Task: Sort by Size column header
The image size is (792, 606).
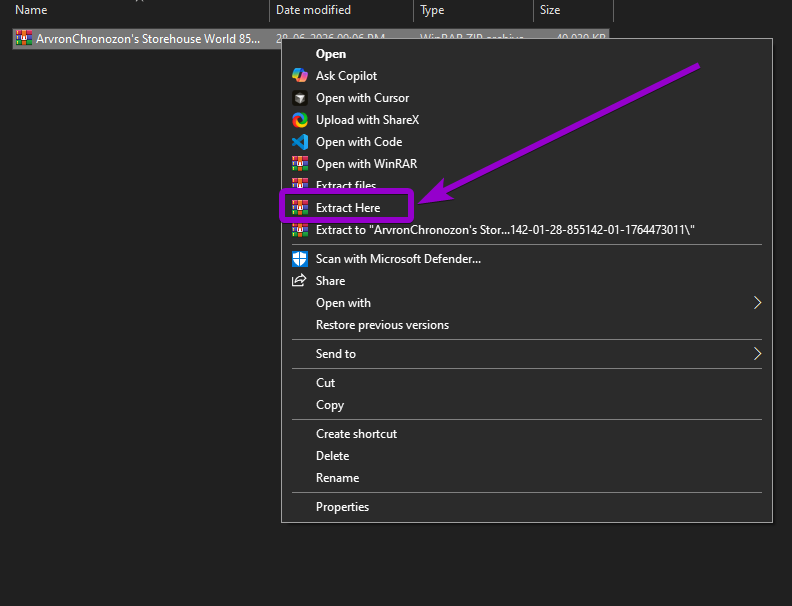Action: click(x=550, y=10)
